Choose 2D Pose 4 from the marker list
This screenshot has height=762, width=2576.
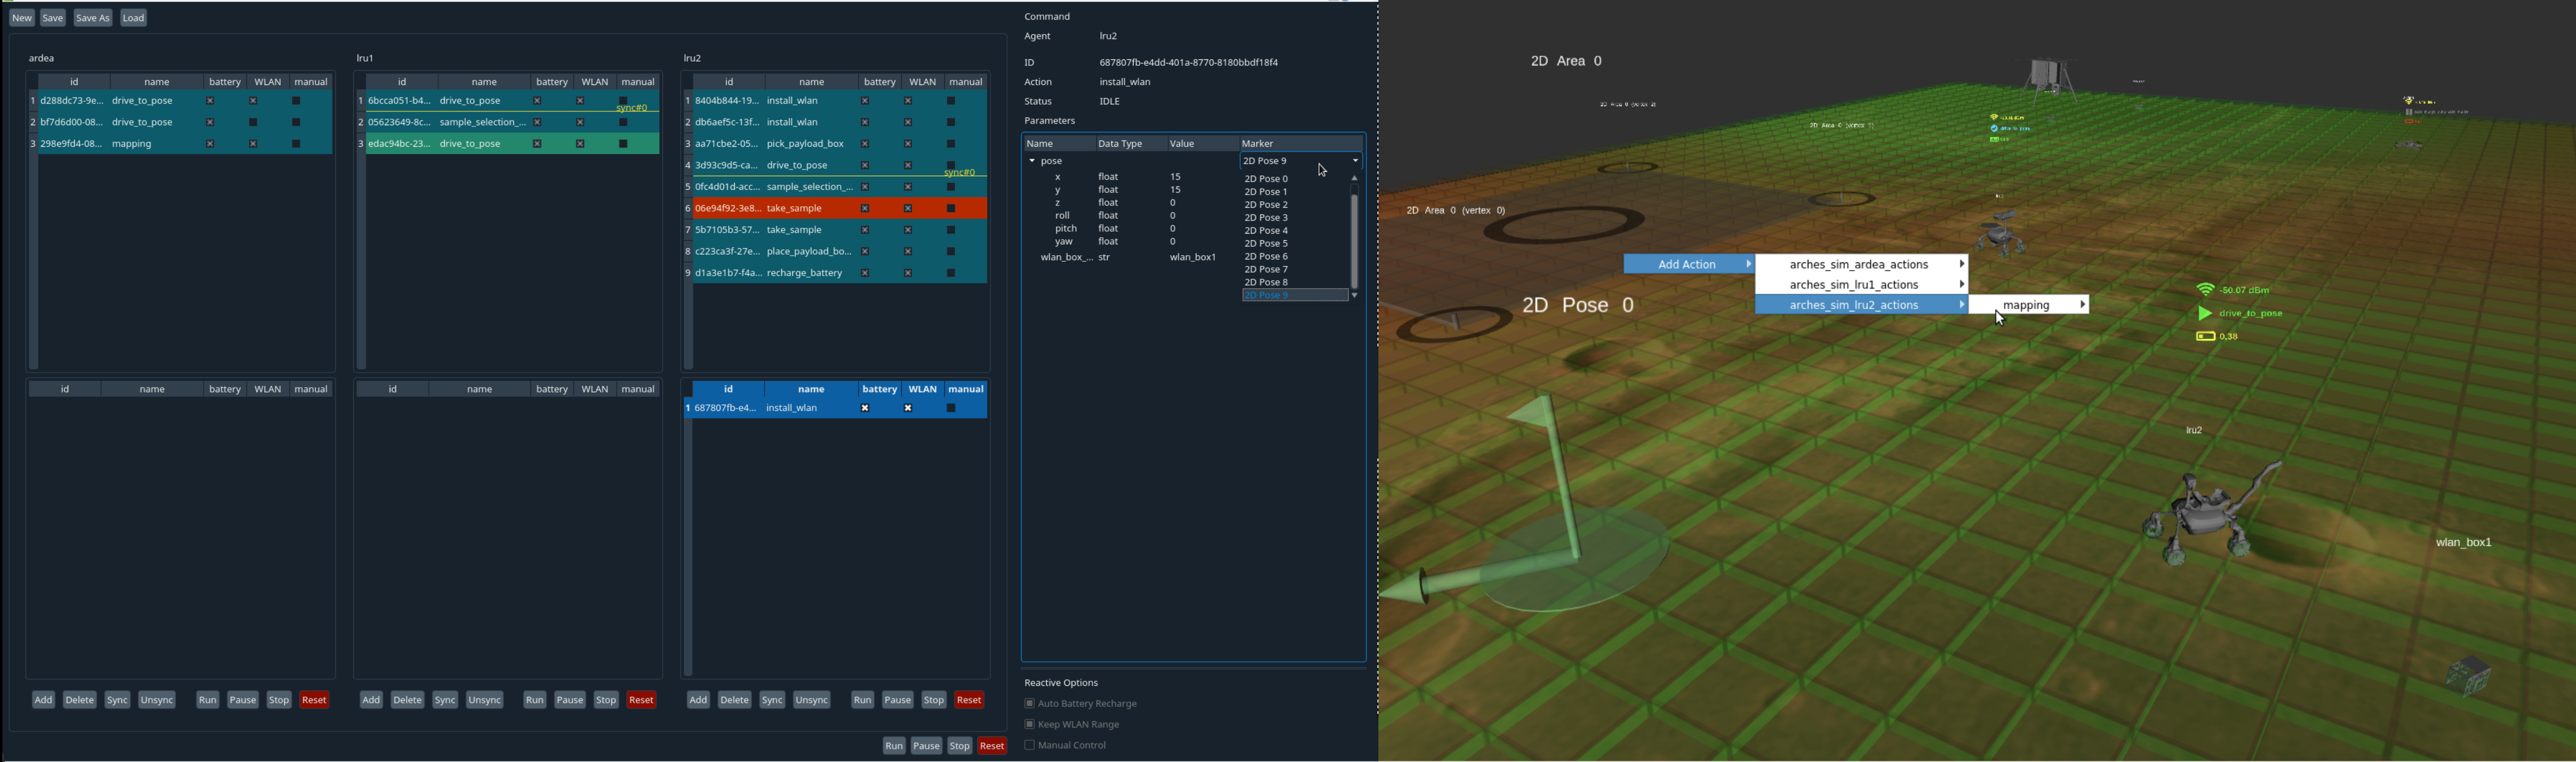1267,231
